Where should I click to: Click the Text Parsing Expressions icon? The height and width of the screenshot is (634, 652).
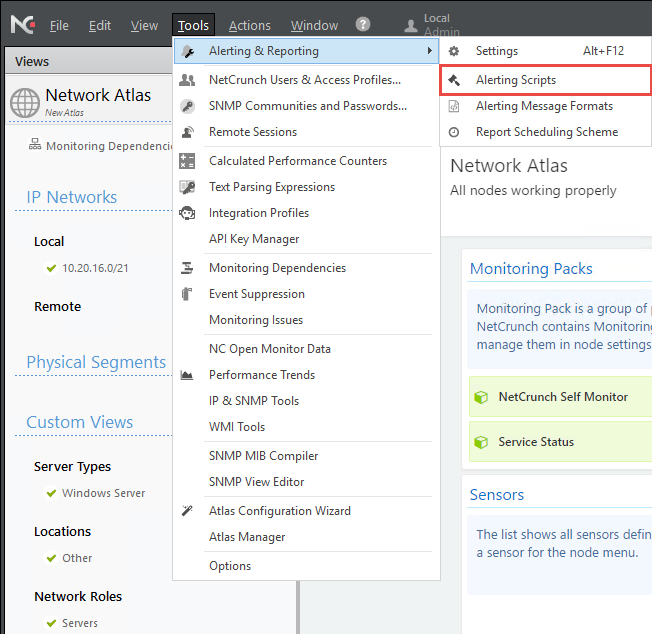click(187, 187)
